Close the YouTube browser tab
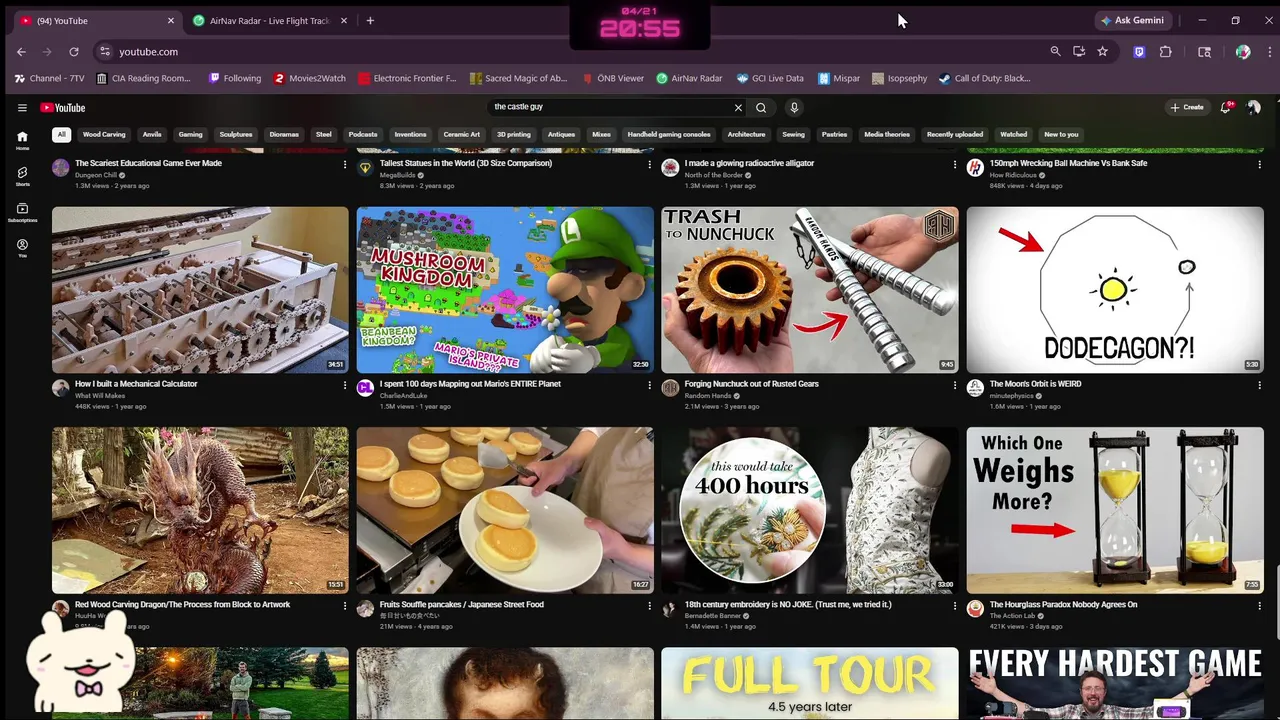The width and height of the screenshot is (1280, 720). (171, 20)
